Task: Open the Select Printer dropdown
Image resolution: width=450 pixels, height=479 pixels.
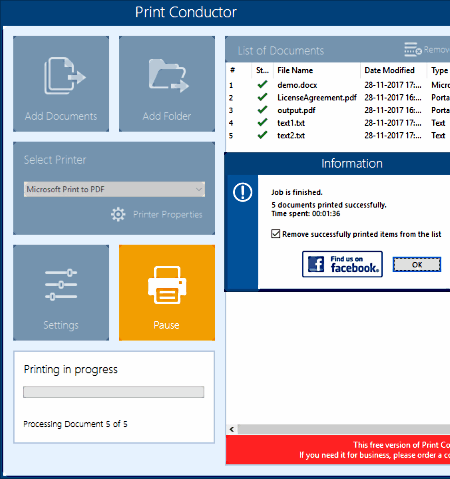Action: 114,189
